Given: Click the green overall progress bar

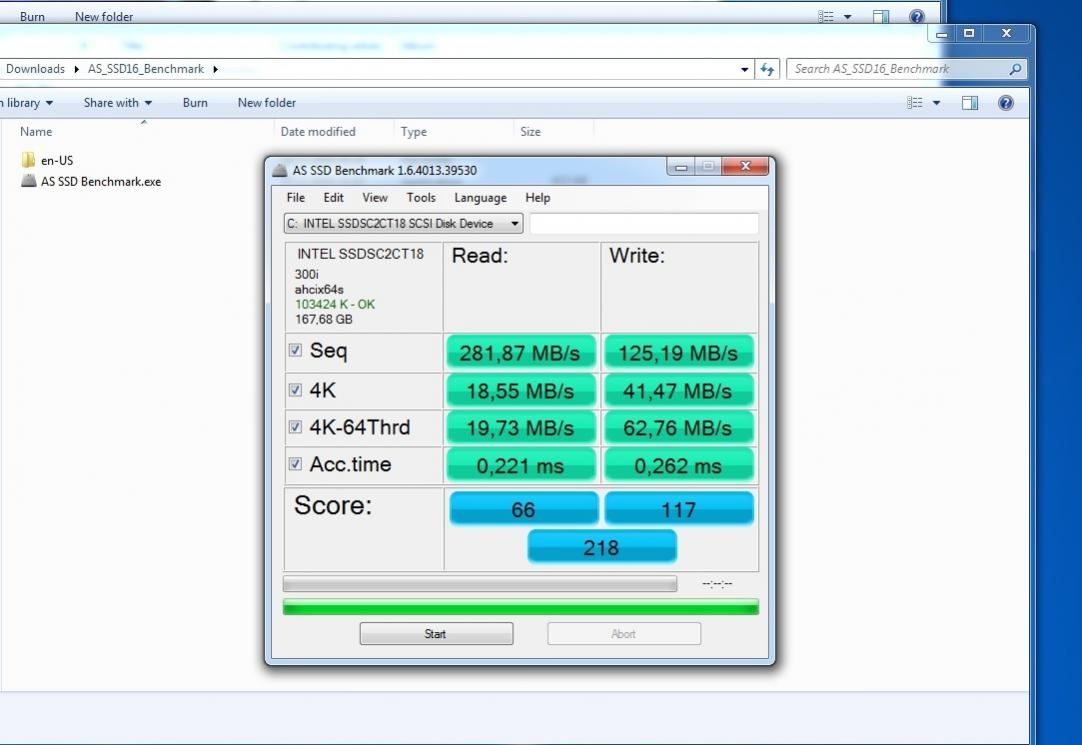Looking at the screenshot, I should coord(521,607).
